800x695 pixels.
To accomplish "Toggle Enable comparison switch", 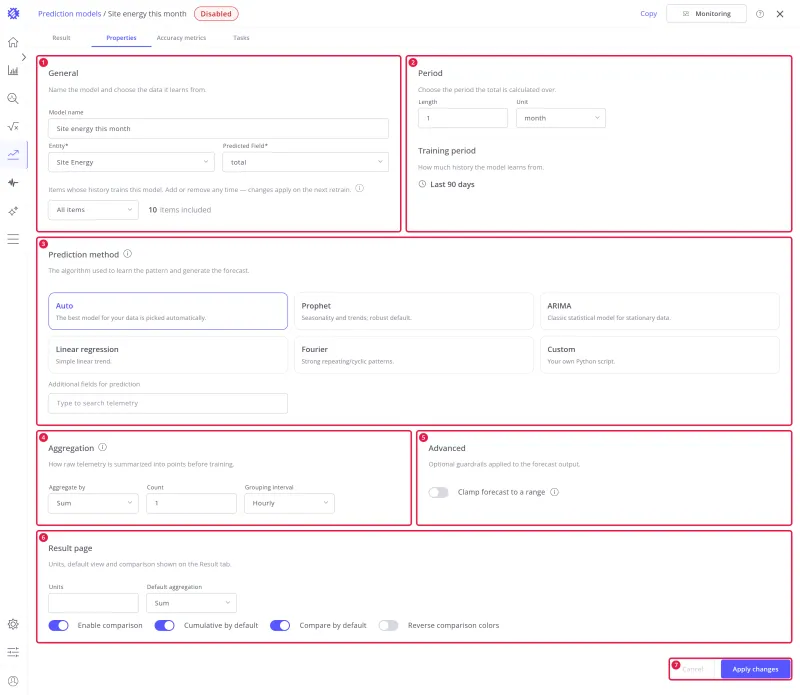I will click(x=59, y=626).
